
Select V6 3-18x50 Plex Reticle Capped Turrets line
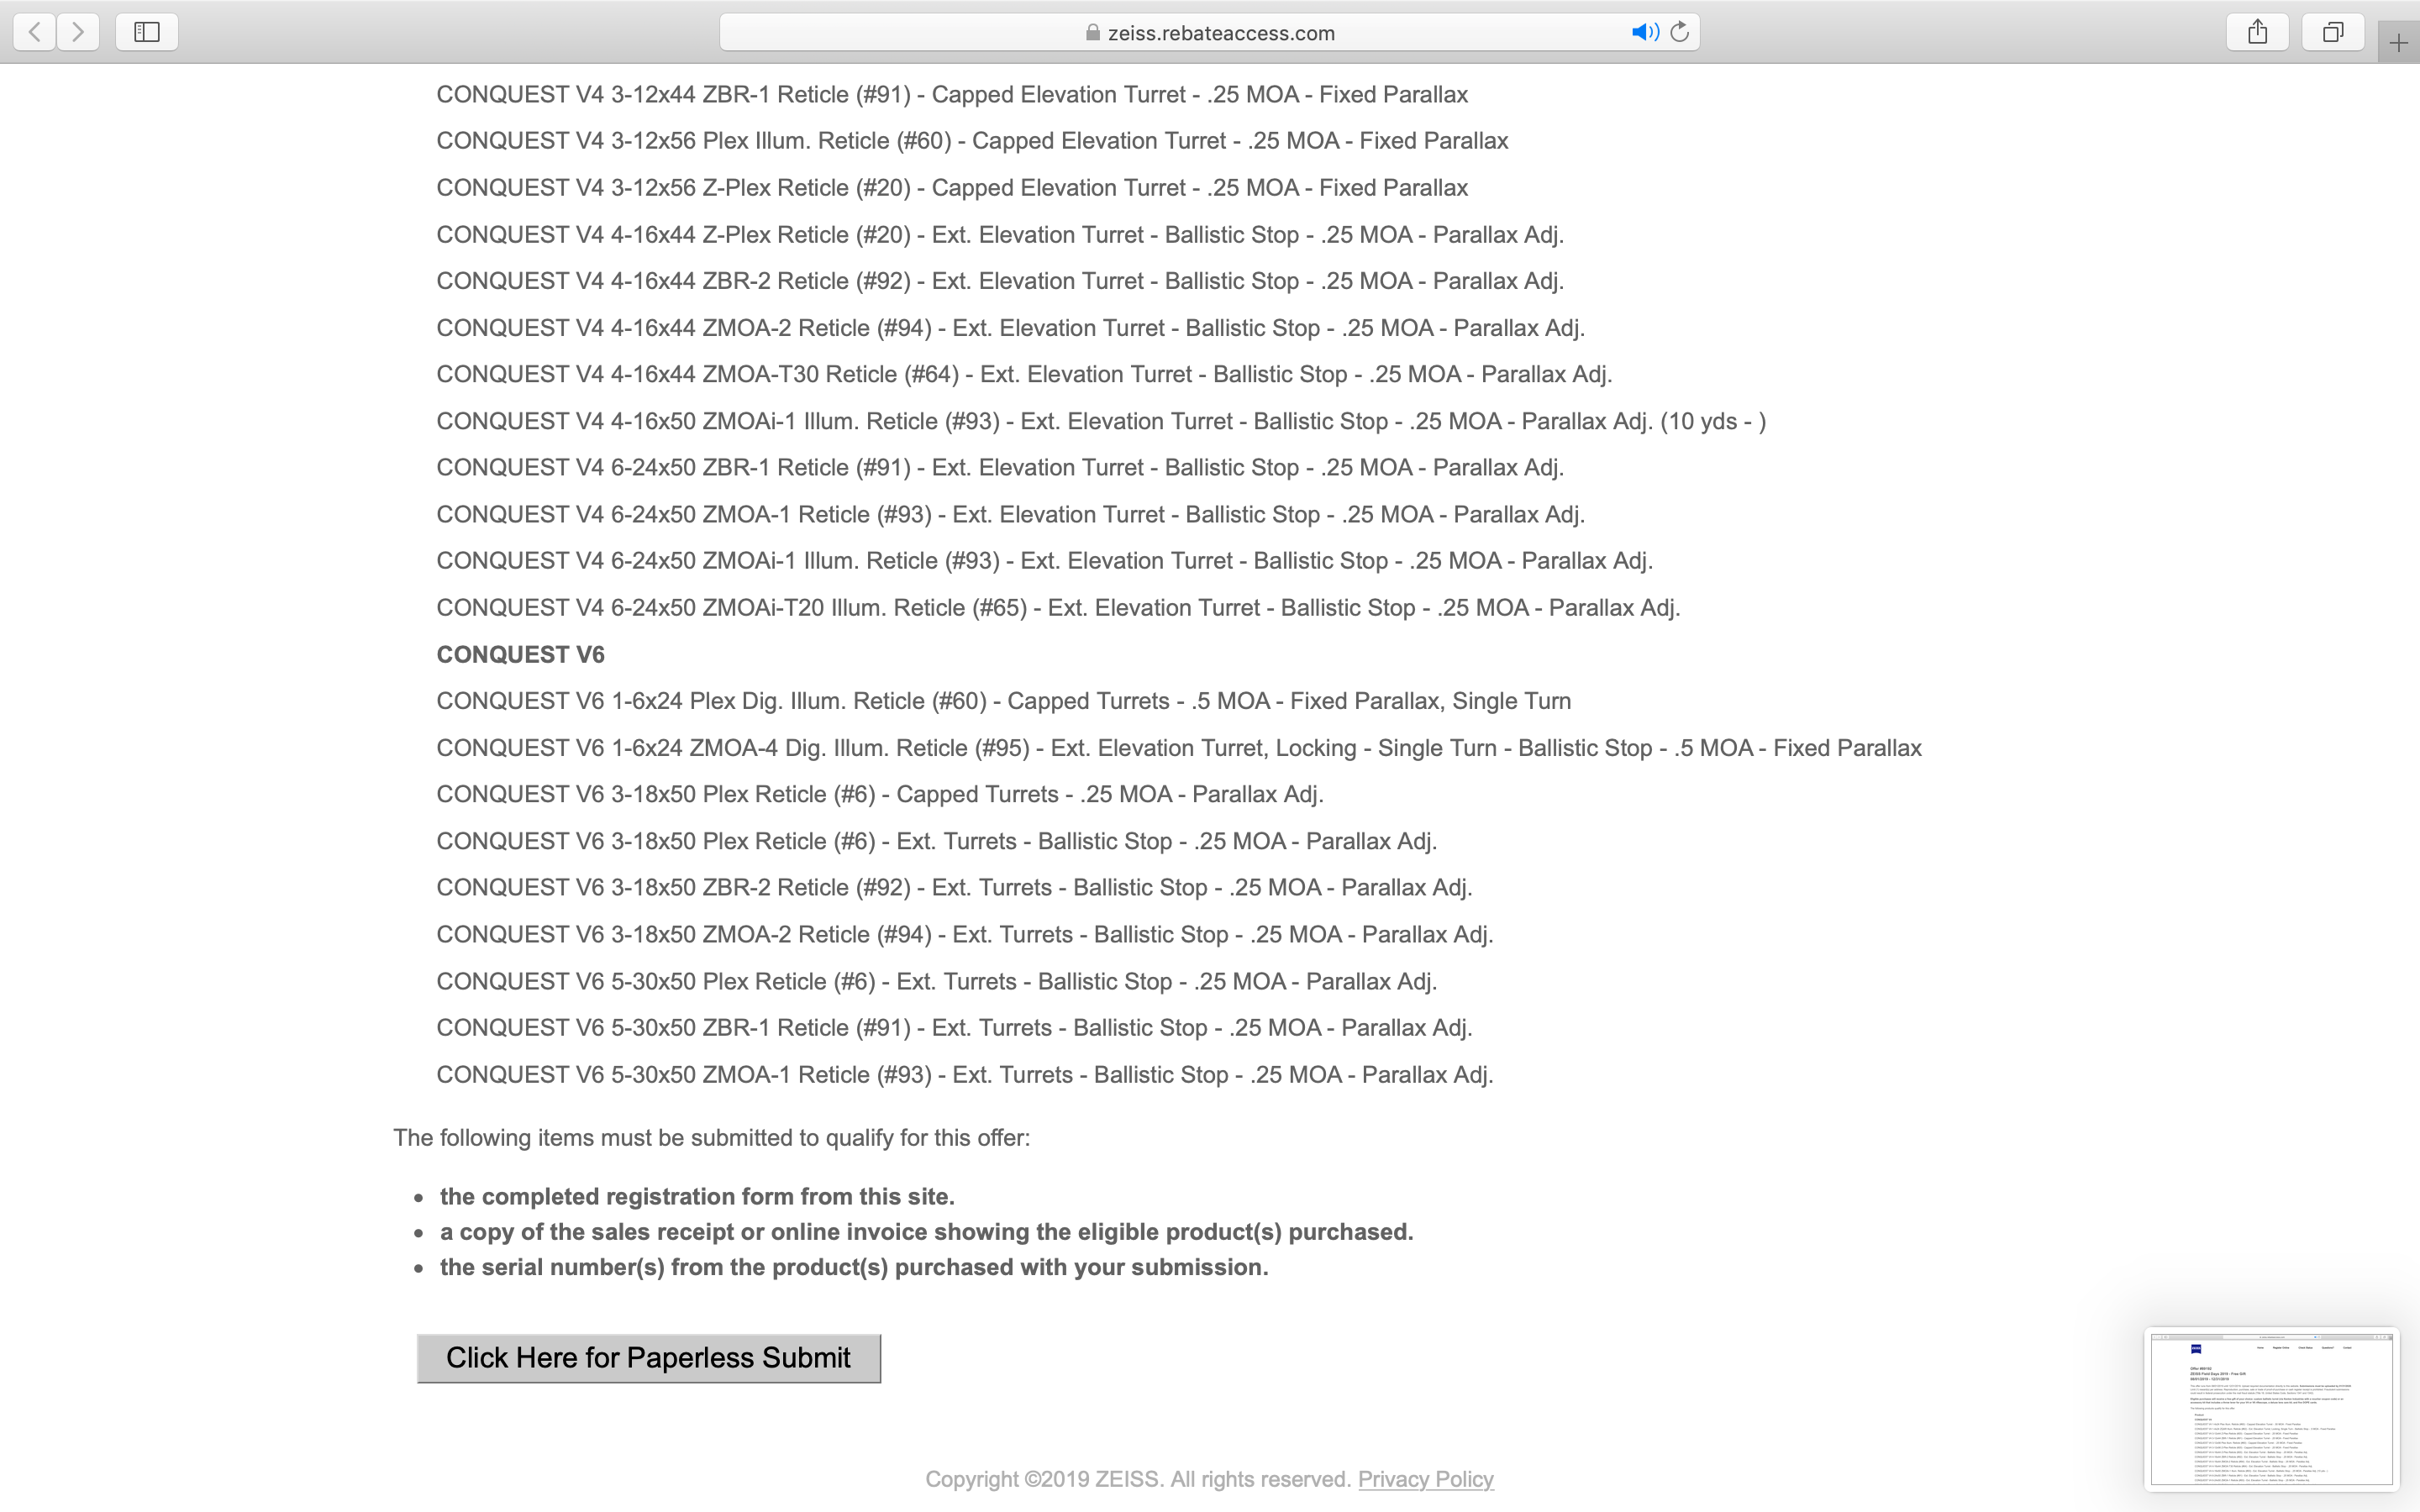(880, 795)
